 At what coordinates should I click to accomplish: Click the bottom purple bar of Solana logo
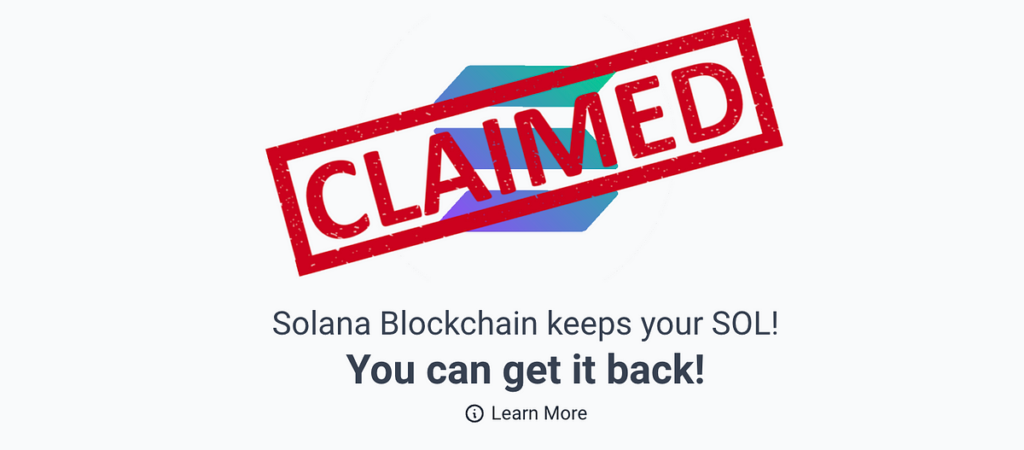pyautogui.click(x=560, y=214)
